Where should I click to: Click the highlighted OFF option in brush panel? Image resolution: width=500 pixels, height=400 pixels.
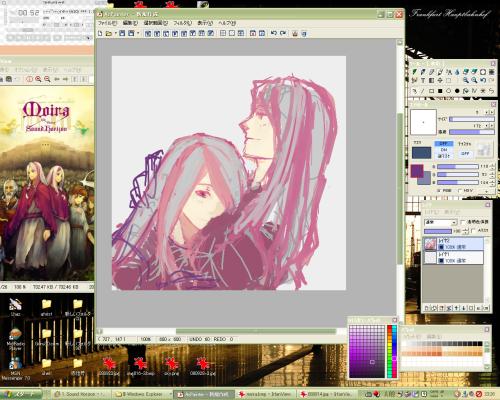click(x=443, y=143)
